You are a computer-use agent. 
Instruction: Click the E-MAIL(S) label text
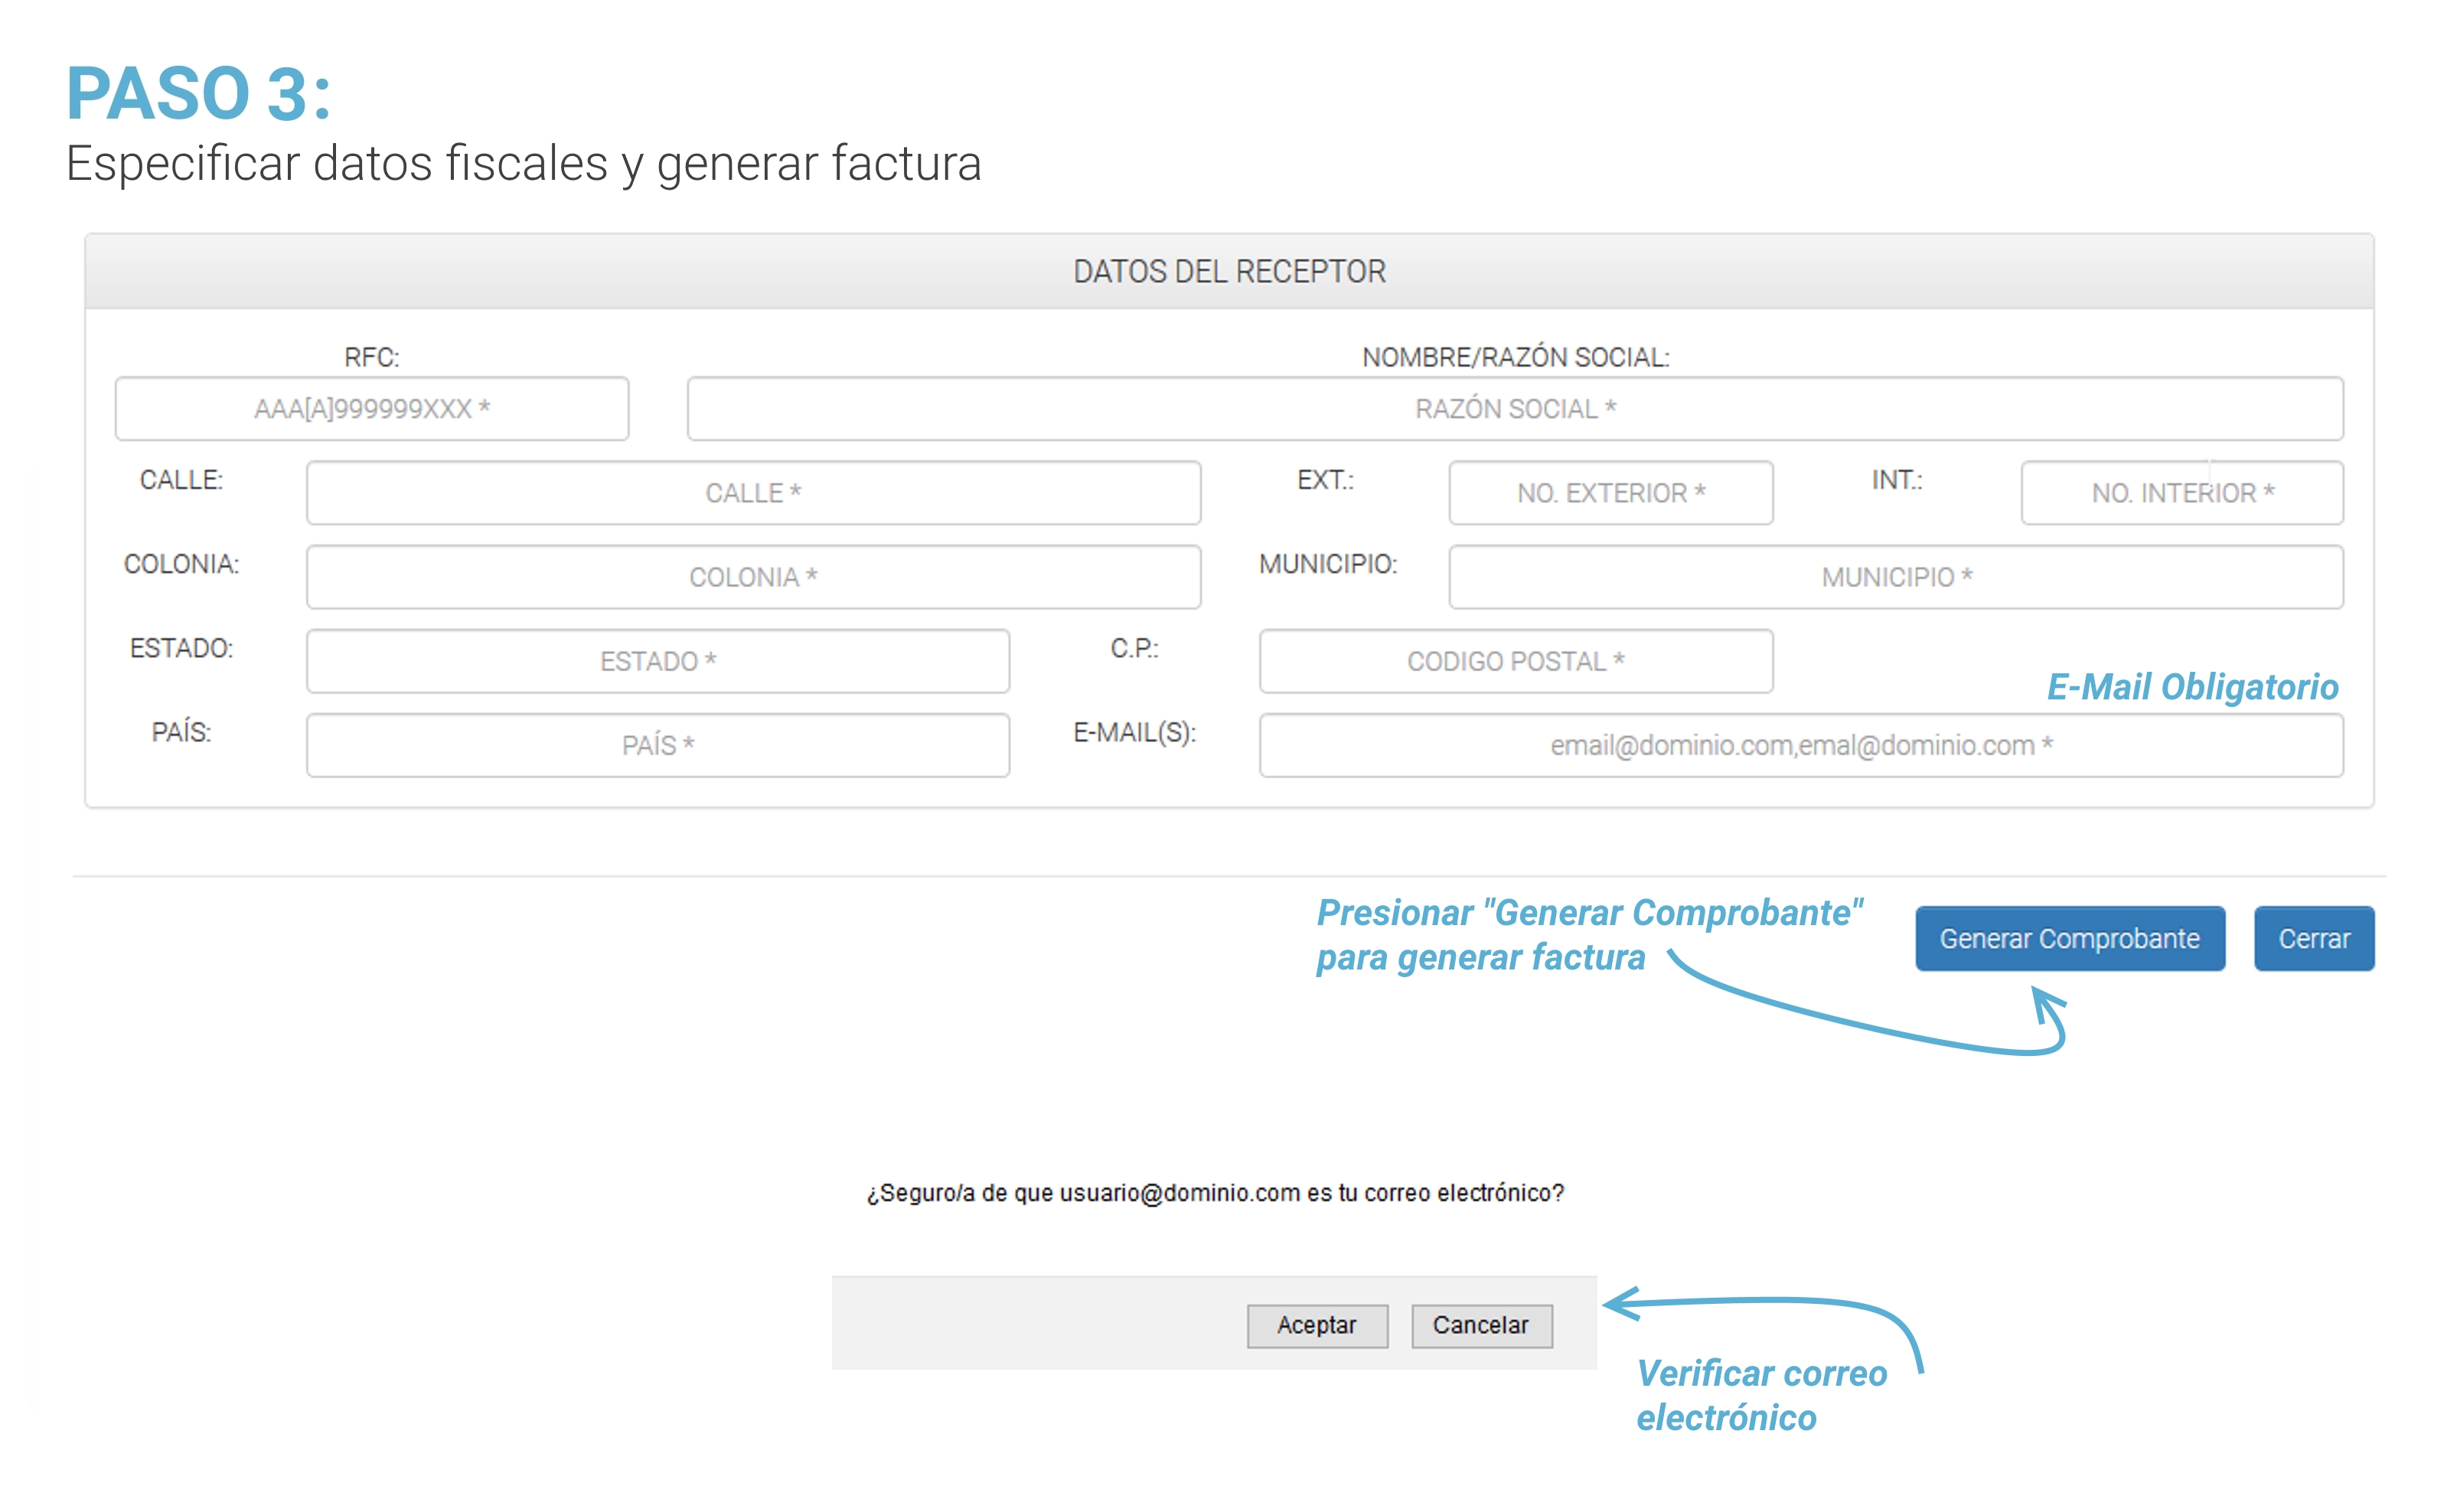coord(1133,732)
